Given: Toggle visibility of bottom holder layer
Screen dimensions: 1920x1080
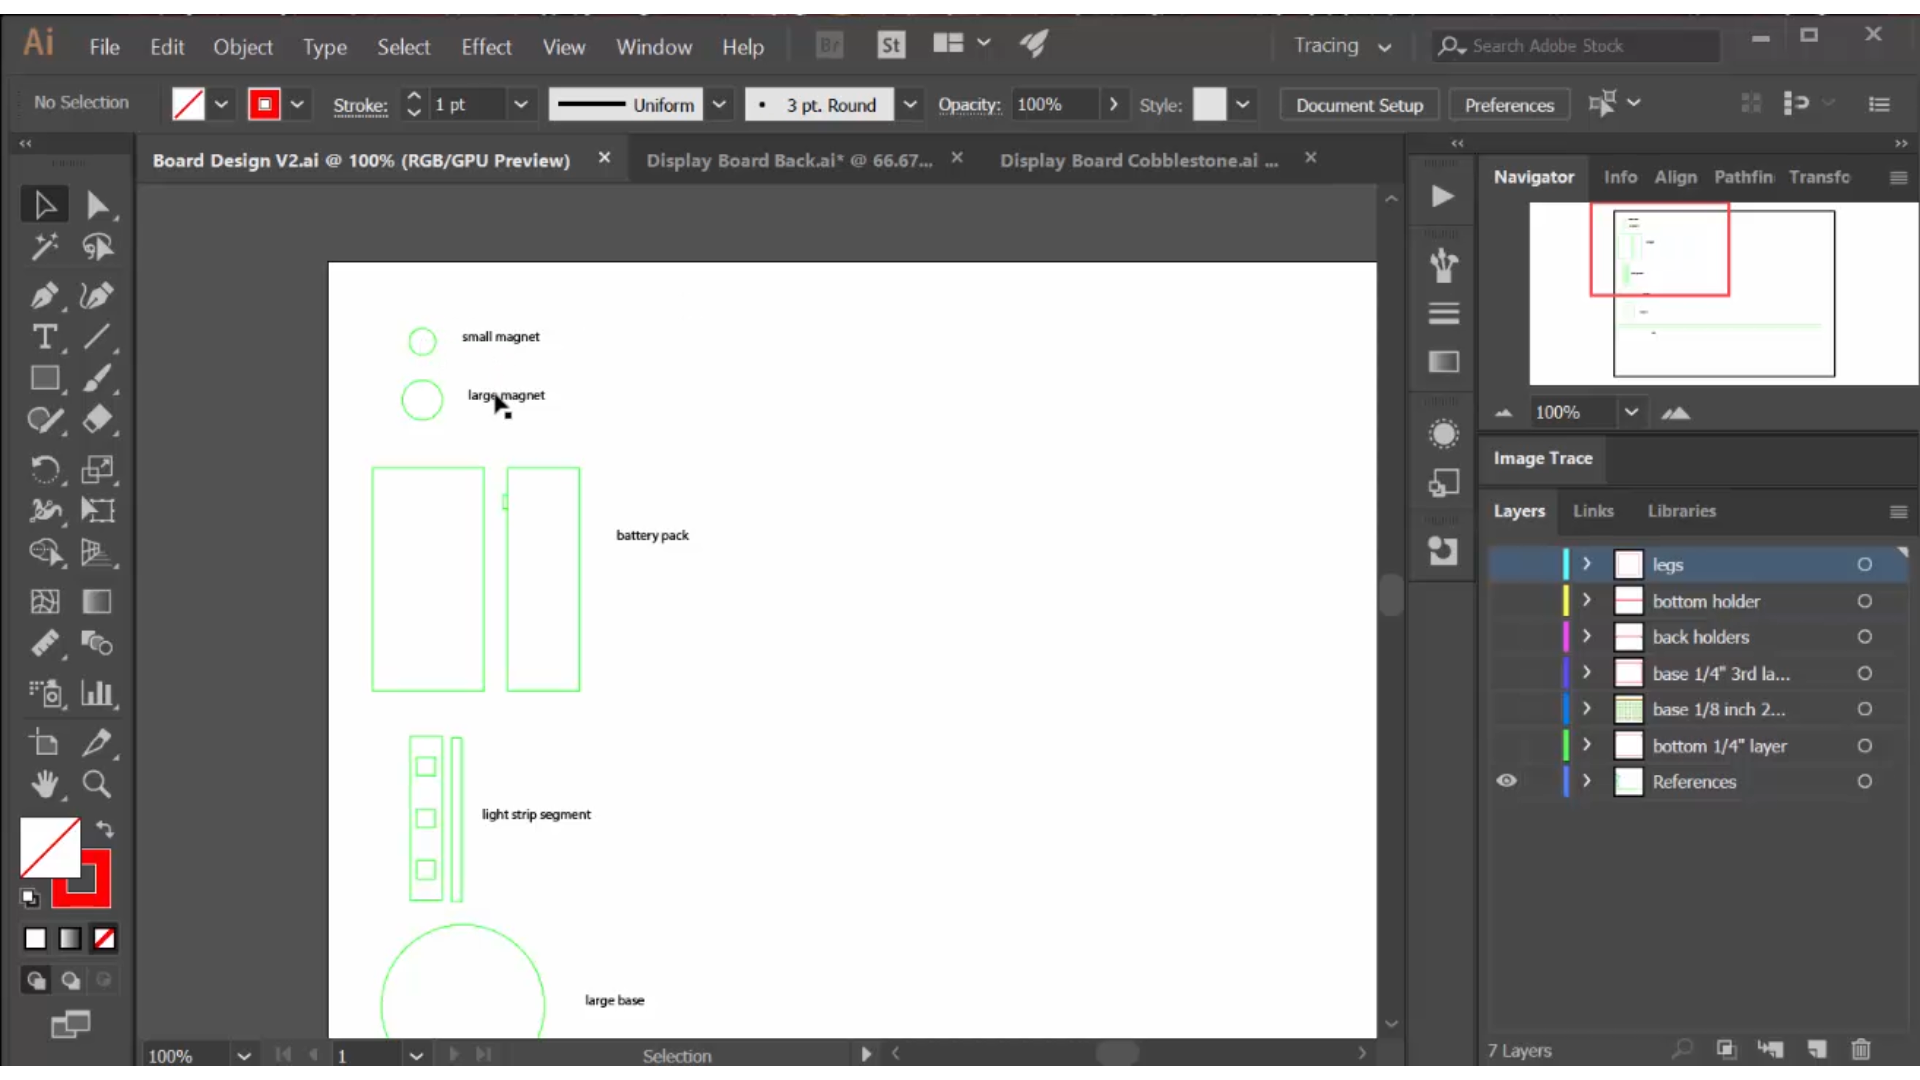Looking at the screenshot, I should pos(1506,601).
